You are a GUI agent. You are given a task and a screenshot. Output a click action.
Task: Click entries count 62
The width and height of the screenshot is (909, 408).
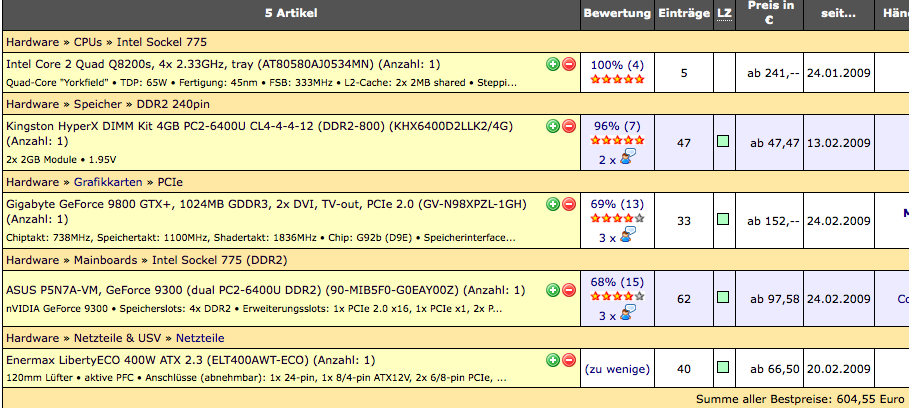(684, 299)
